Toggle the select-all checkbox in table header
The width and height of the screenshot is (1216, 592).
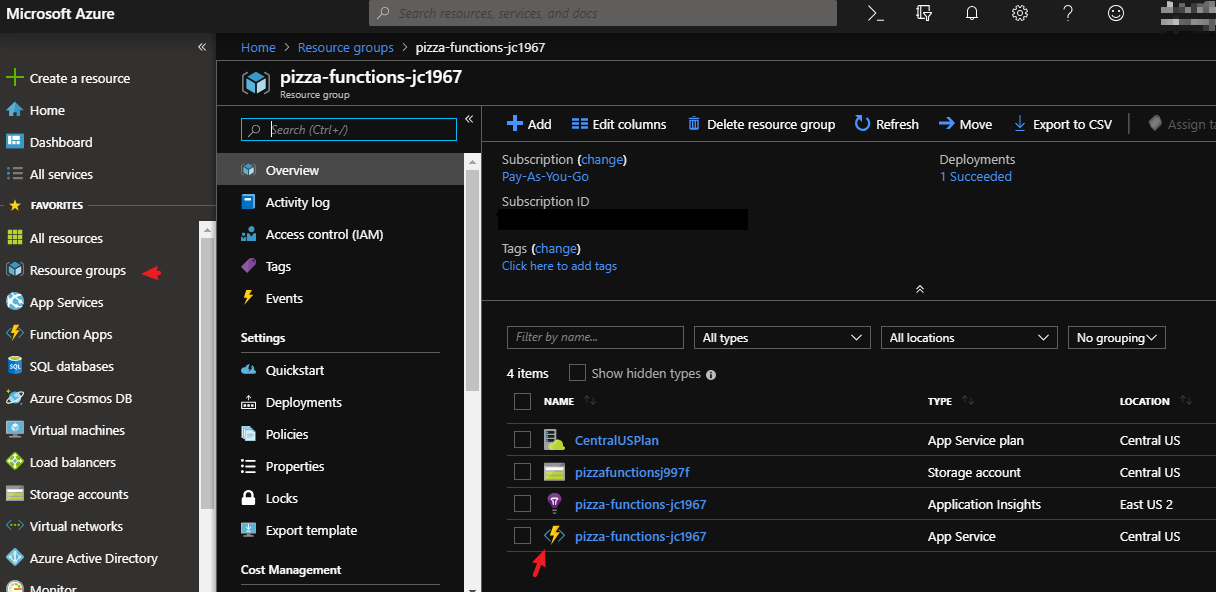(x=522, y=401)
